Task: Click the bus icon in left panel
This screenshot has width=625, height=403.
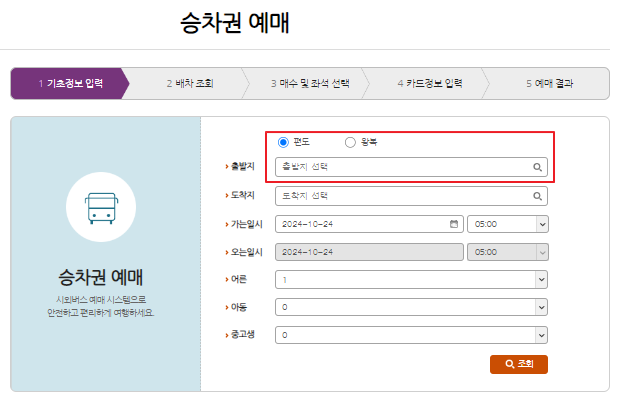Action: pos(101,208)
